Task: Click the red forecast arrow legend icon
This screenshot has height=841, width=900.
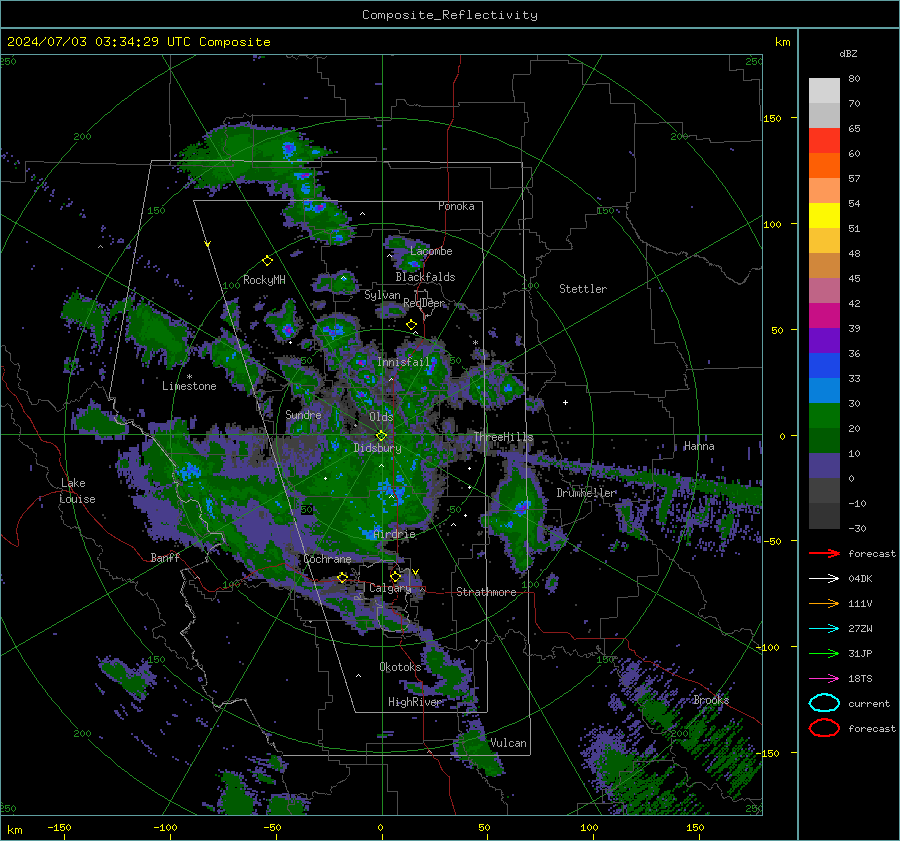Action: pyautogui.click(x=824, y=553)
